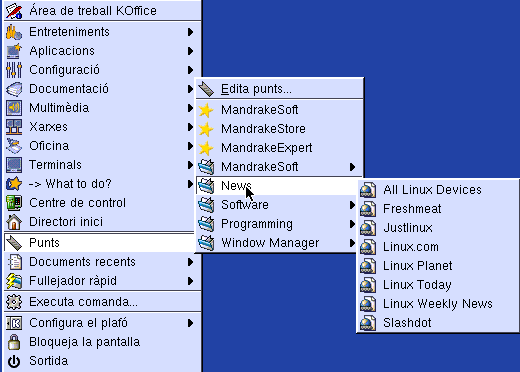Expand the Entreteniments submenu arrow
The width and height of the screenshot is (520, 372).
coord(190,32)
